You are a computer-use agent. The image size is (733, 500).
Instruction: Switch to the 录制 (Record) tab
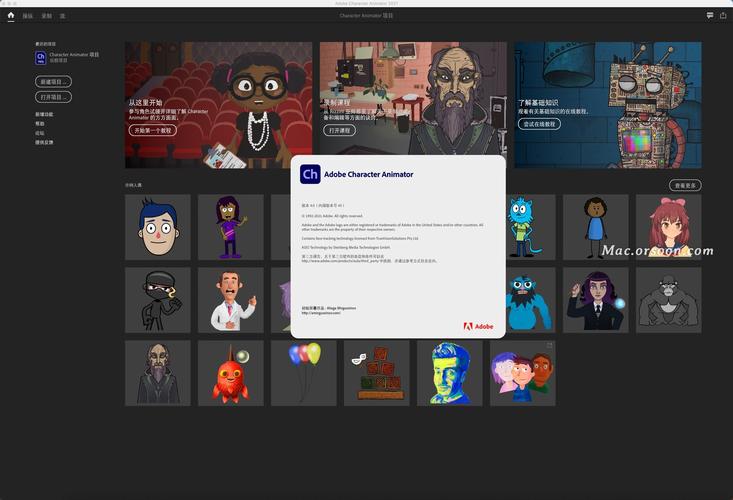pos(46,16)
